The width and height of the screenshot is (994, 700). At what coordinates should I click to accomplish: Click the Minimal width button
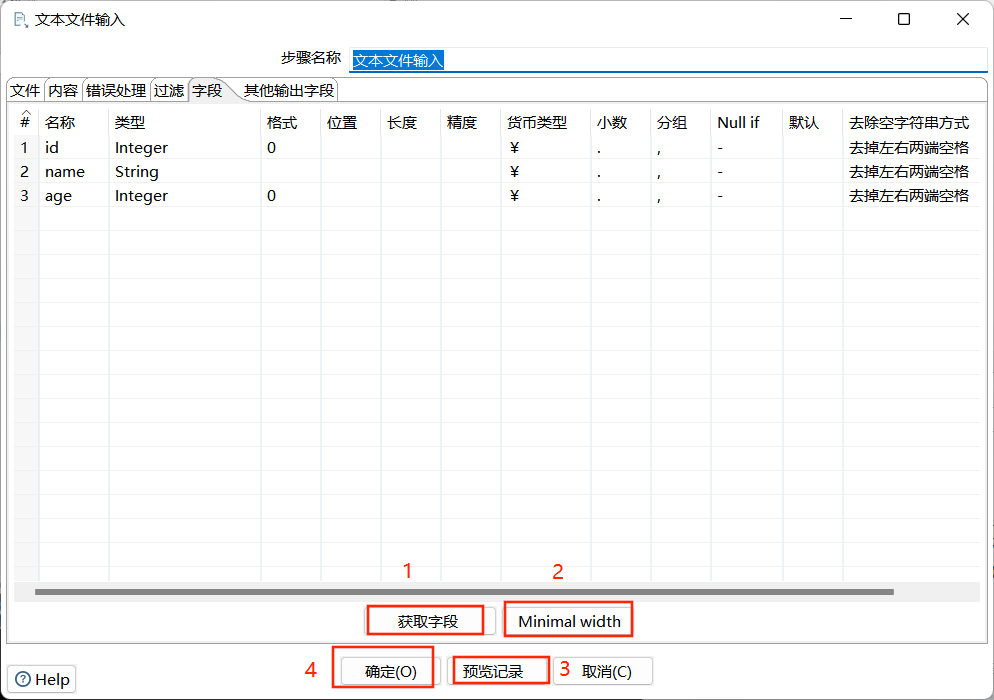click(x=569, y=621)
